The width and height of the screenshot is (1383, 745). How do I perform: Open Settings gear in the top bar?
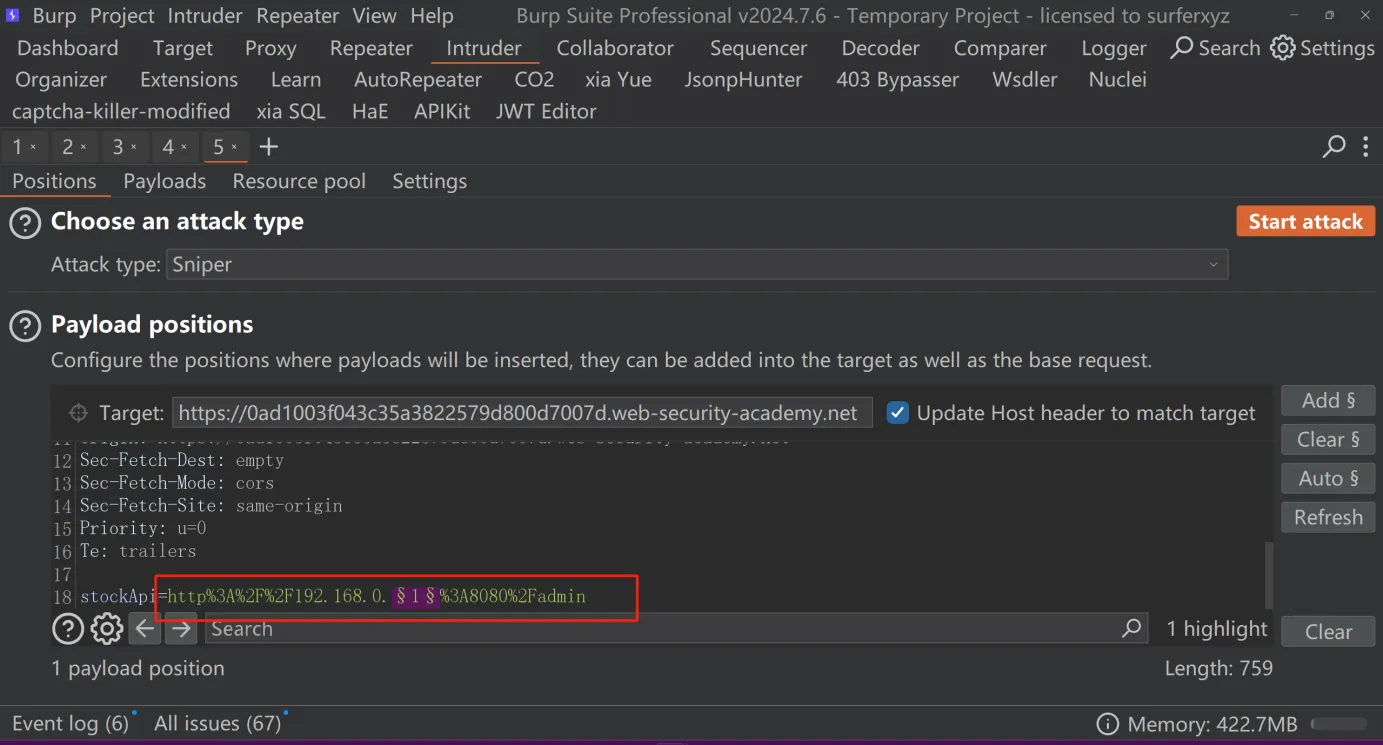point(1283,47)
